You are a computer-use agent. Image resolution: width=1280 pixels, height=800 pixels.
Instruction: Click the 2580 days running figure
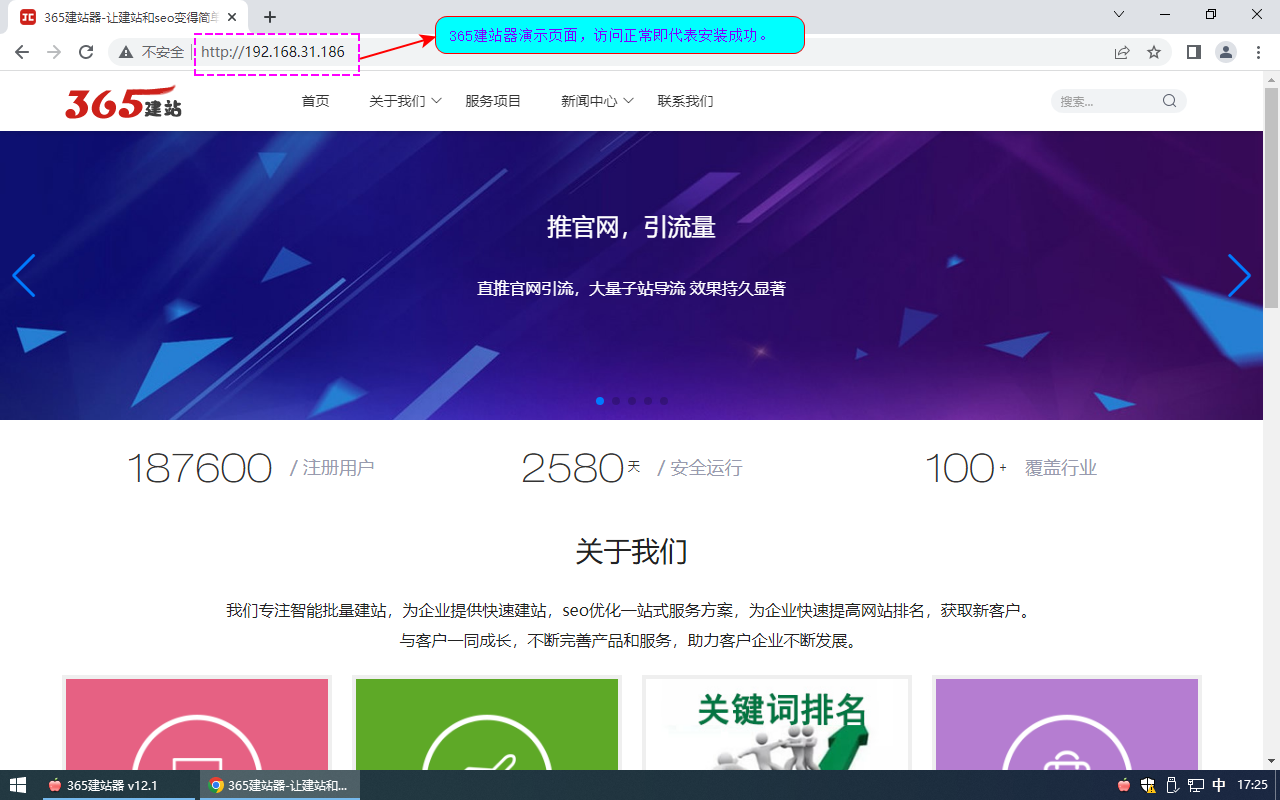tap(573, 468)
